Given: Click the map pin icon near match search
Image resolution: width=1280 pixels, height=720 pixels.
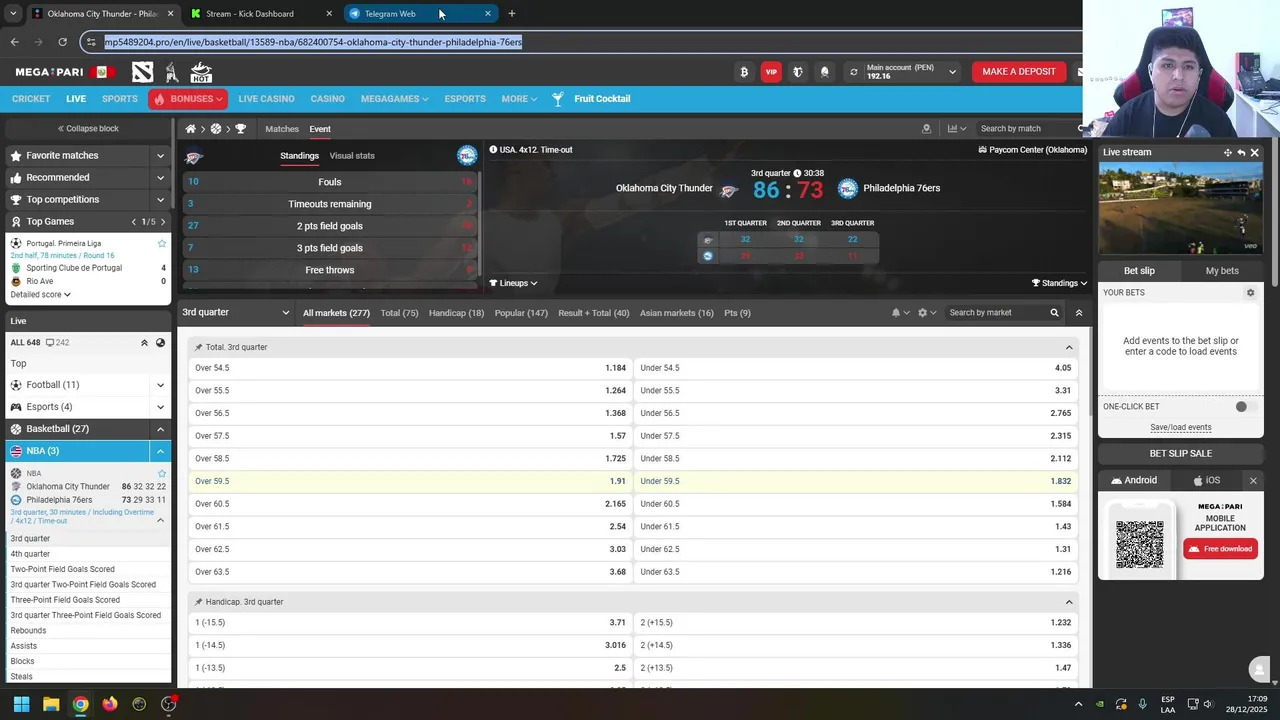Looking at the screenshot, I should coord(926,129).
